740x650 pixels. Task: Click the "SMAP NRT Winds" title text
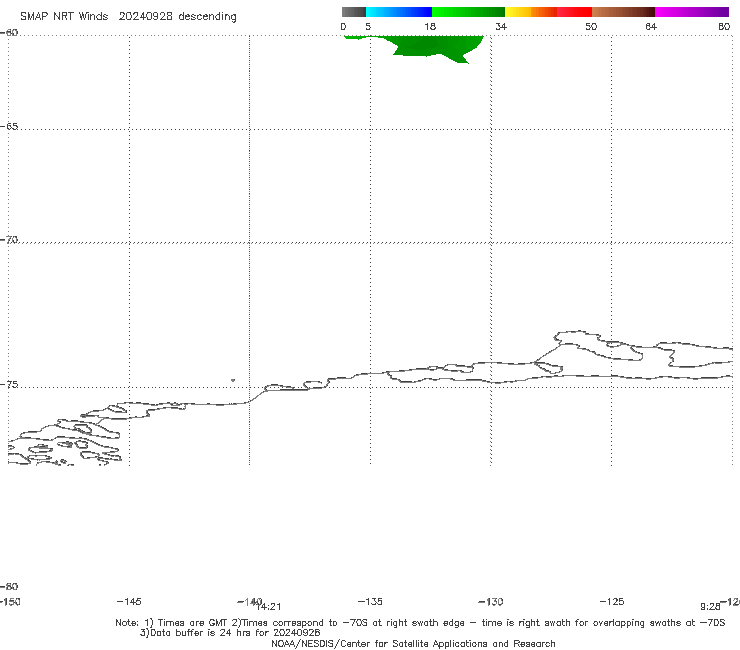click(x=64, y=17)
